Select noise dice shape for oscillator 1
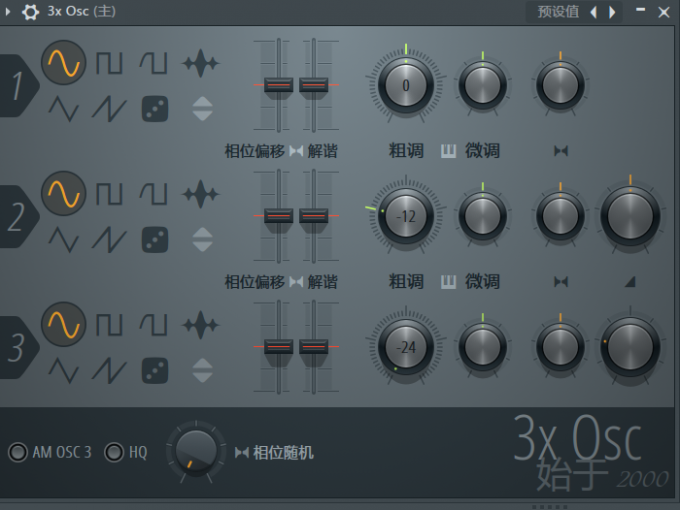The width and height of the screenshot is (680, 510). click(x=155, y=108)
